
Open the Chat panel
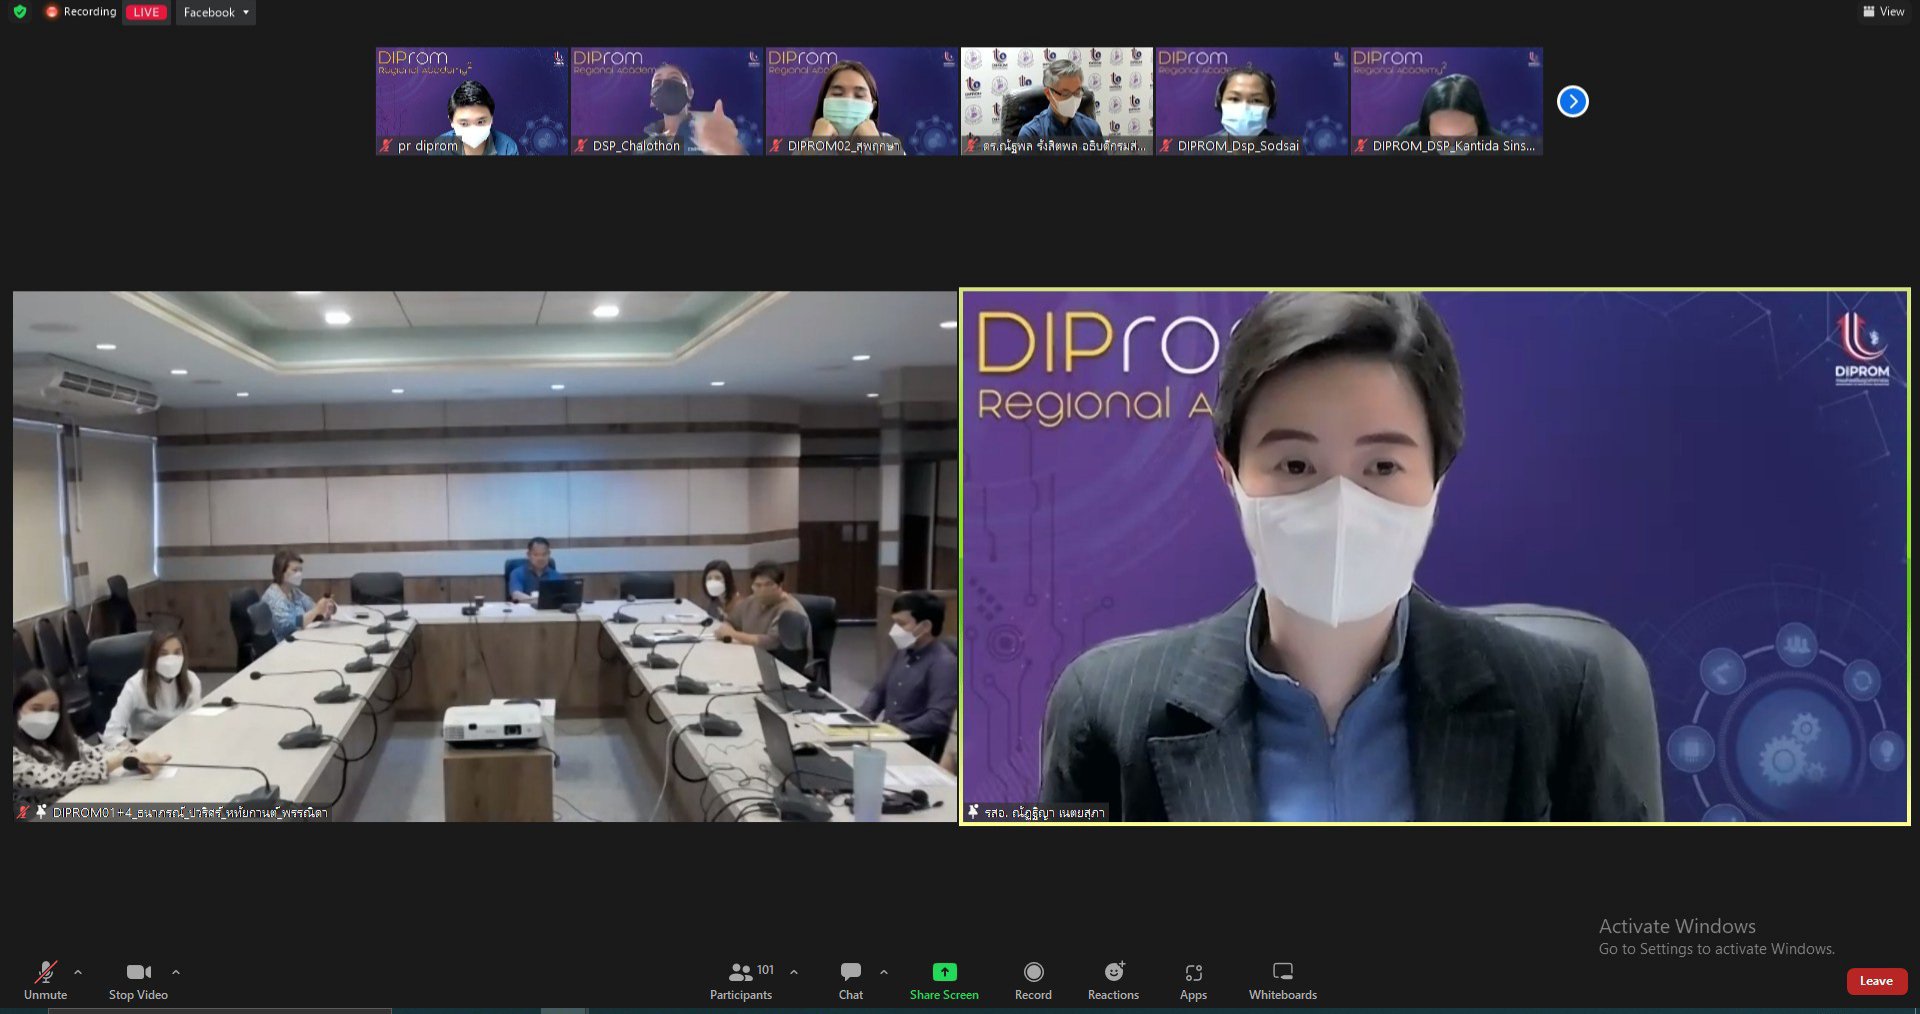click(851, 980)
